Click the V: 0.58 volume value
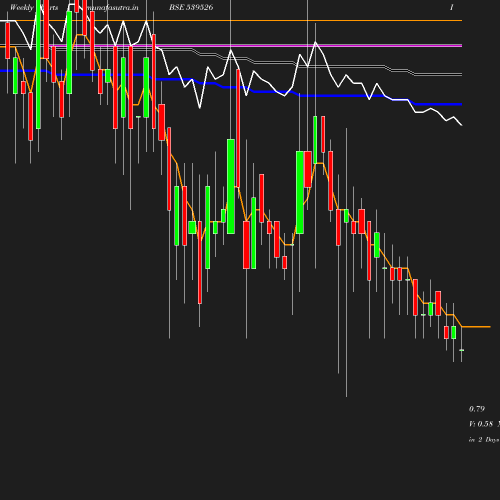The height and width of the screenshot is (500, 500). (x=481, y=424)
